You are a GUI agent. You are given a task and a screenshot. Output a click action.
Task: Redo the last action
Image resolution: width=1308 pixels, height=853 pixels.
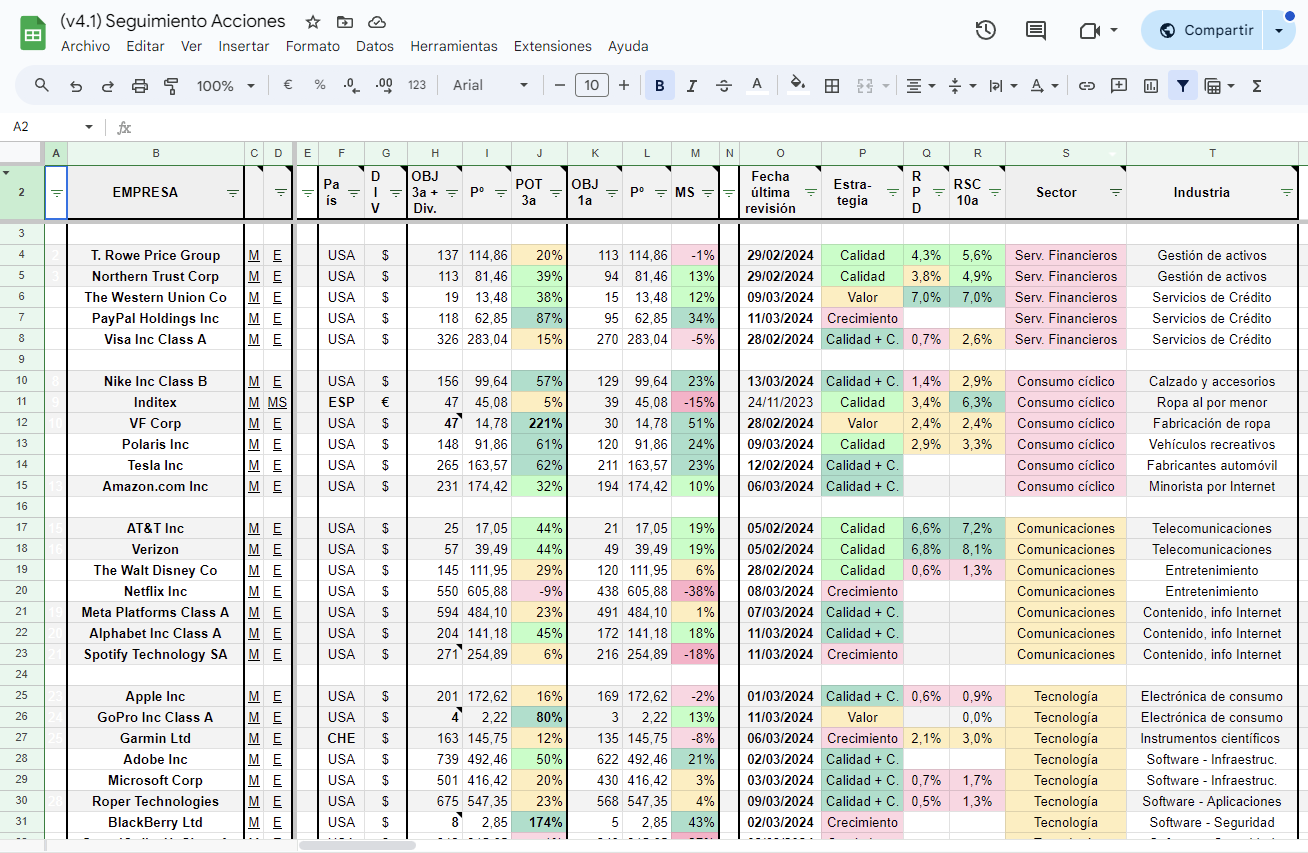click(108, 86)
